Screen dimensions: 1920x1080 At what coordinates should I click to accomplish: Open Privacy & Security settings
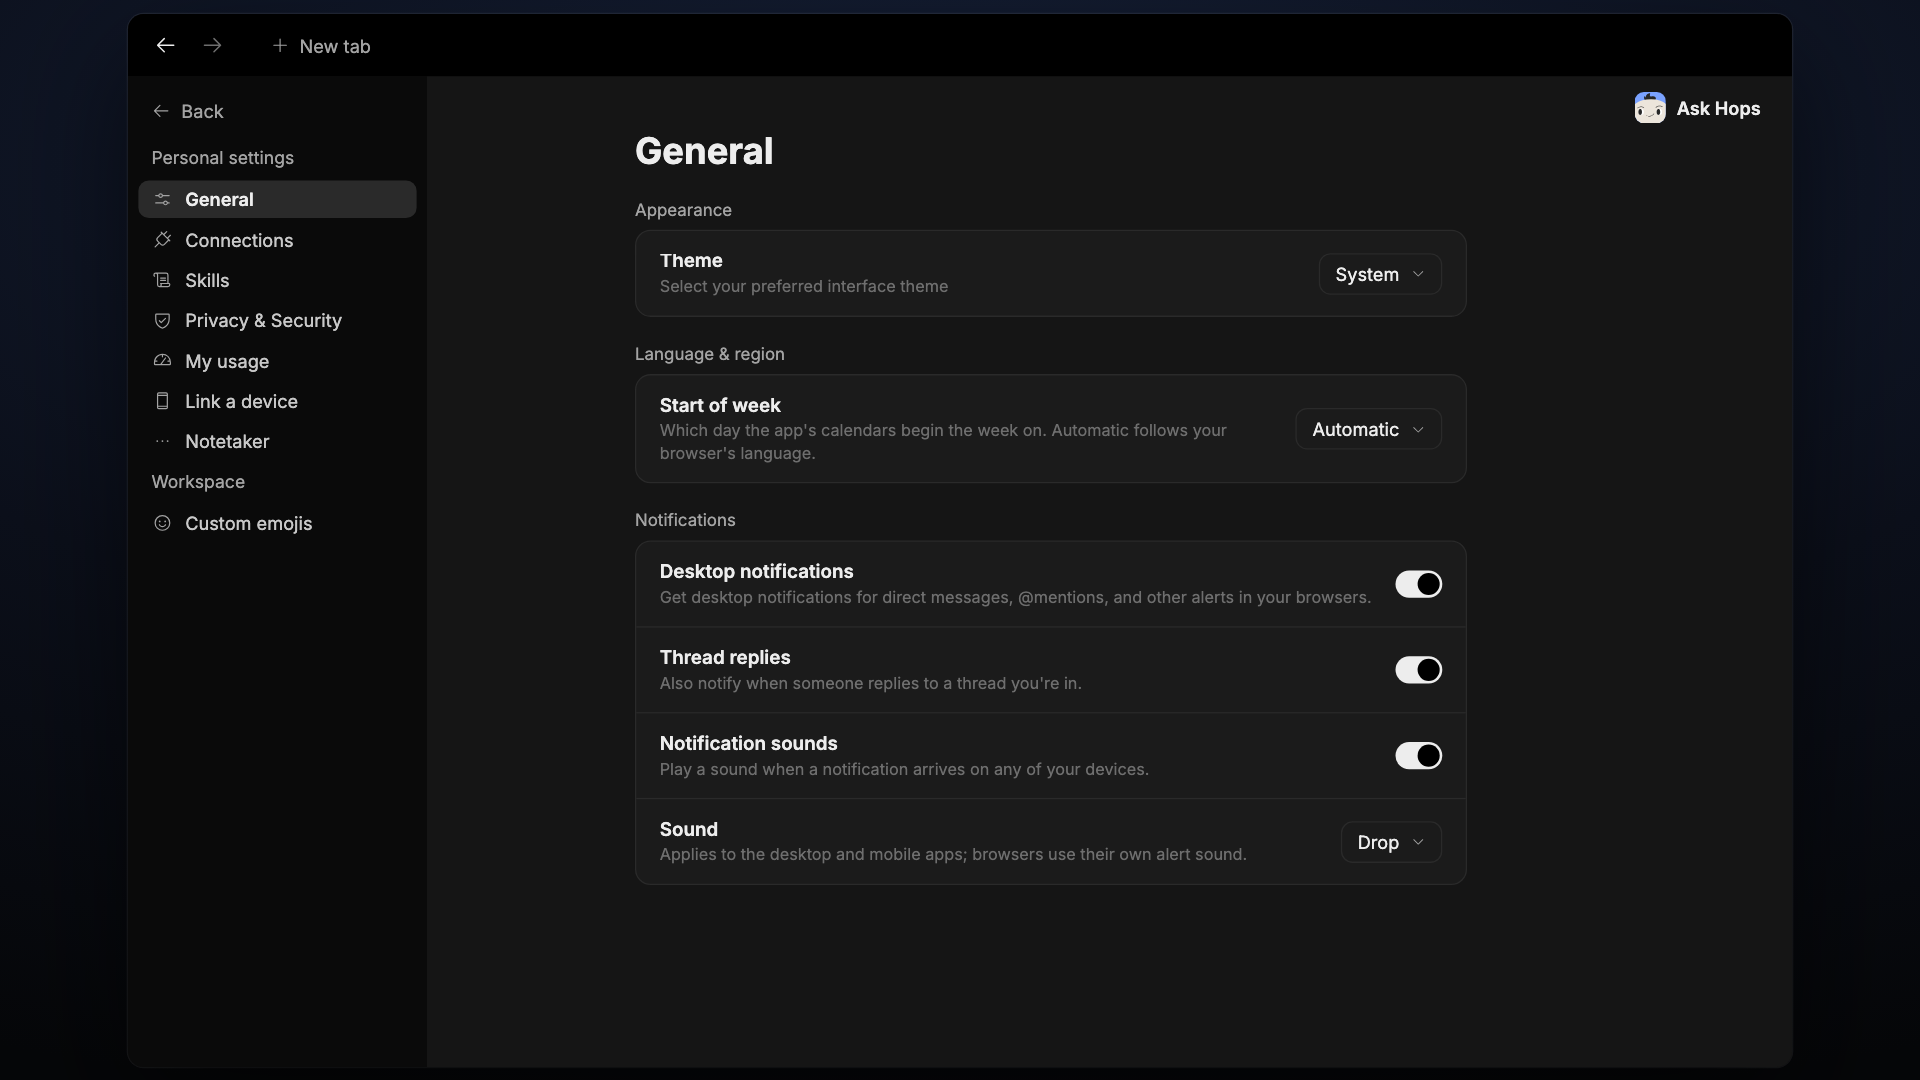[277, 321]
